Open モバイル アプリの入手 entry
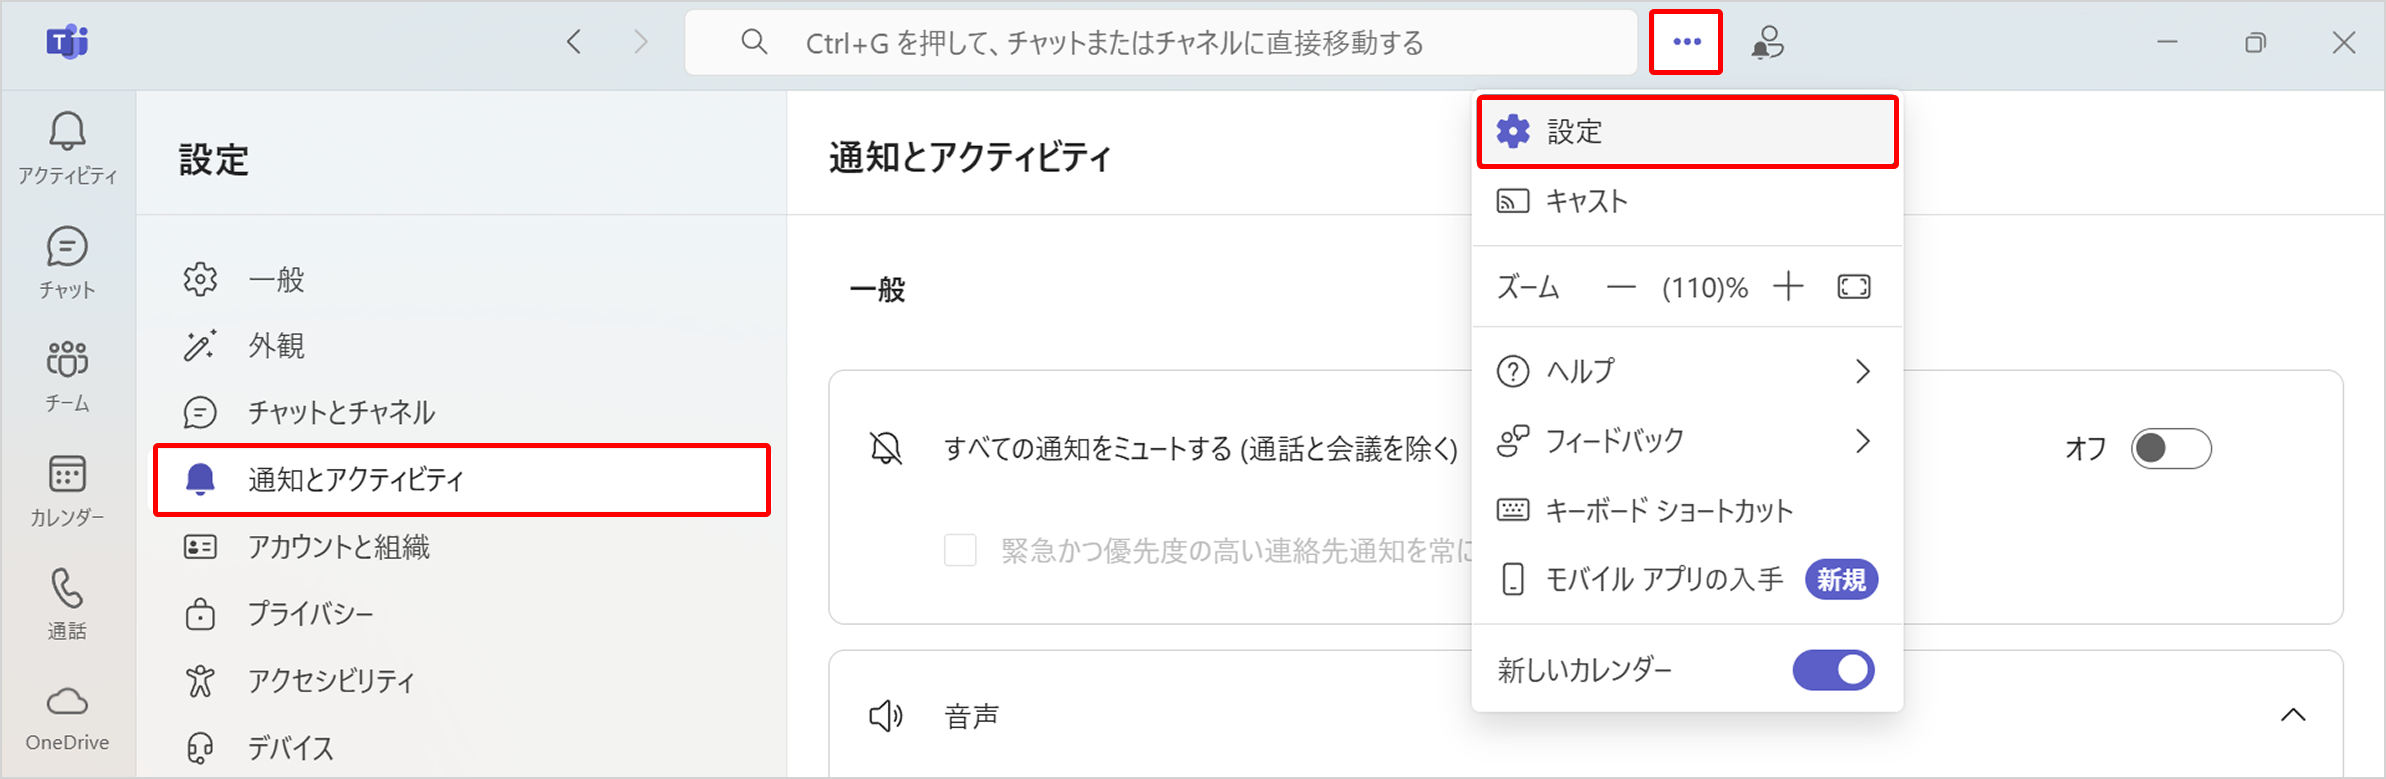2386x779 pixels. tap(1664, 580)
